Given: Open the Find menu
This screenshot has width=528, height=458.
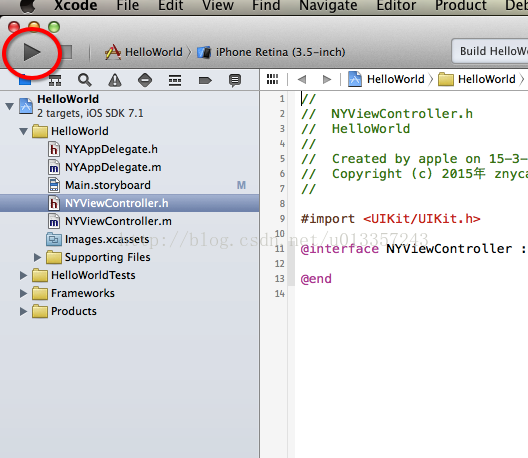Looking at the screenshot, I should click(266, 6).
